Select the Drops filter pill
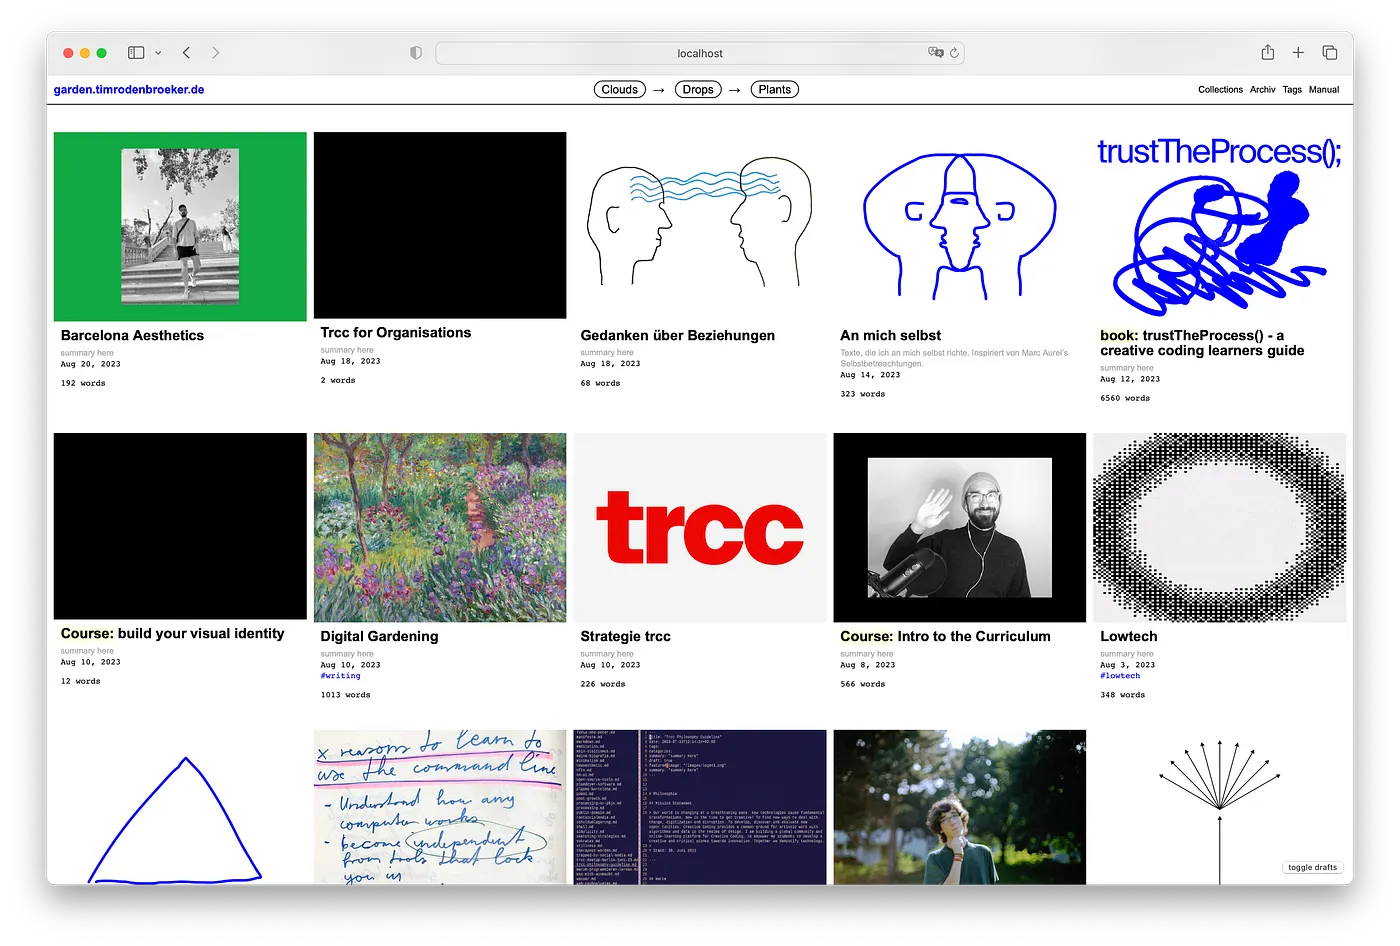 [x=698, y=90]
